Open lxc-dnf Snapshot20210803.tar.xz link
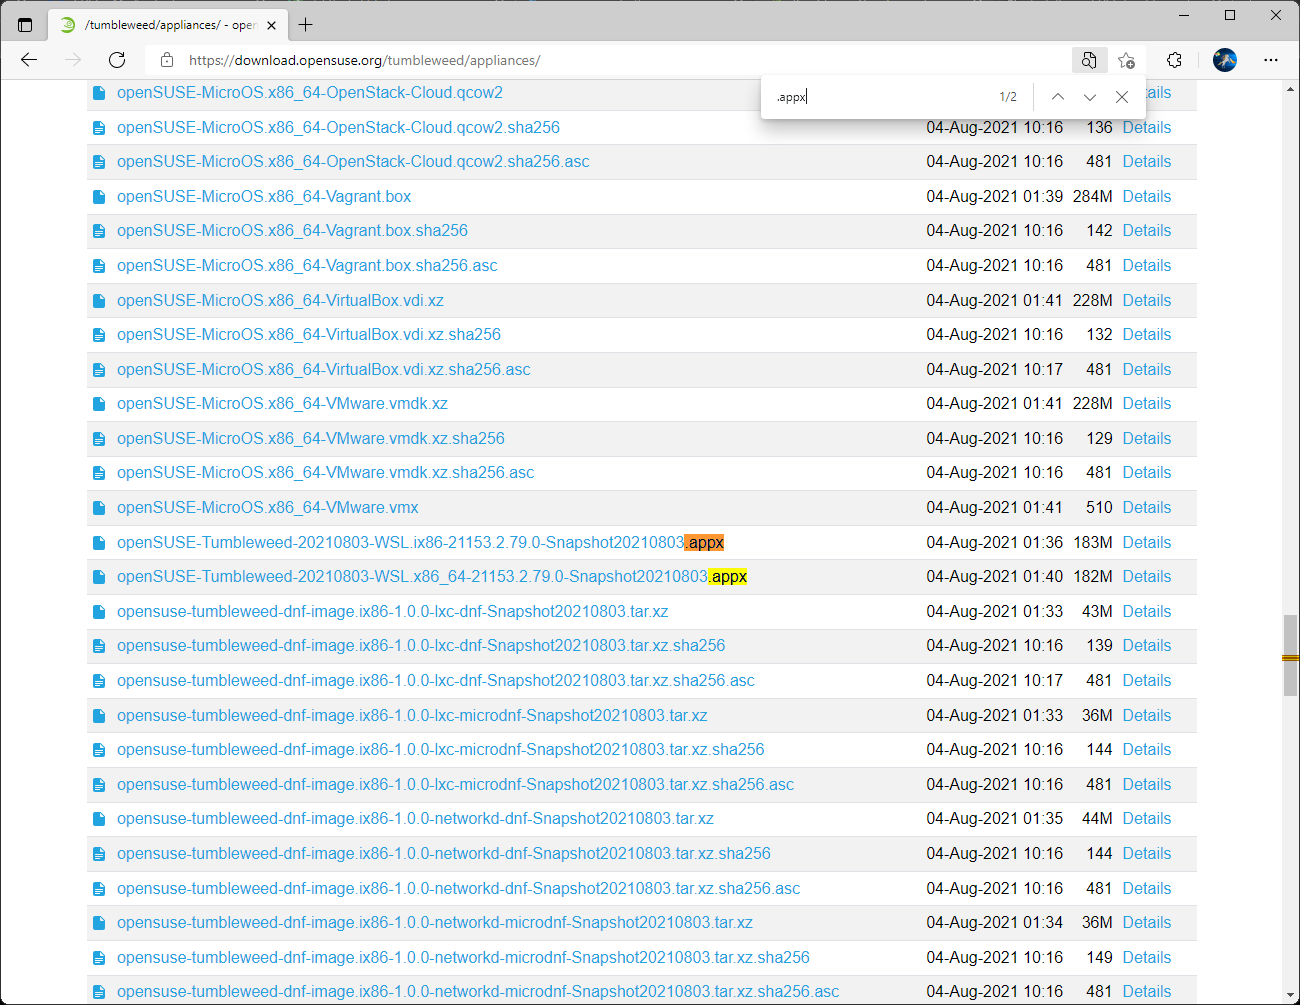 393,611
